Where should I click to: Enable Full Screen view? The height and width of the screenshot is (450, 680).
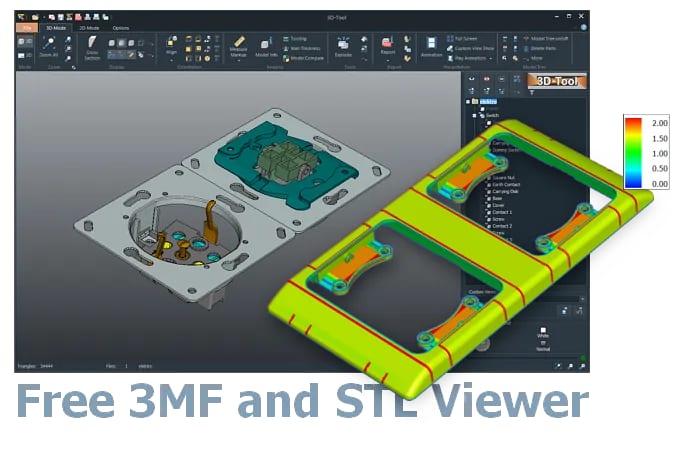click(x=462, y=39)
